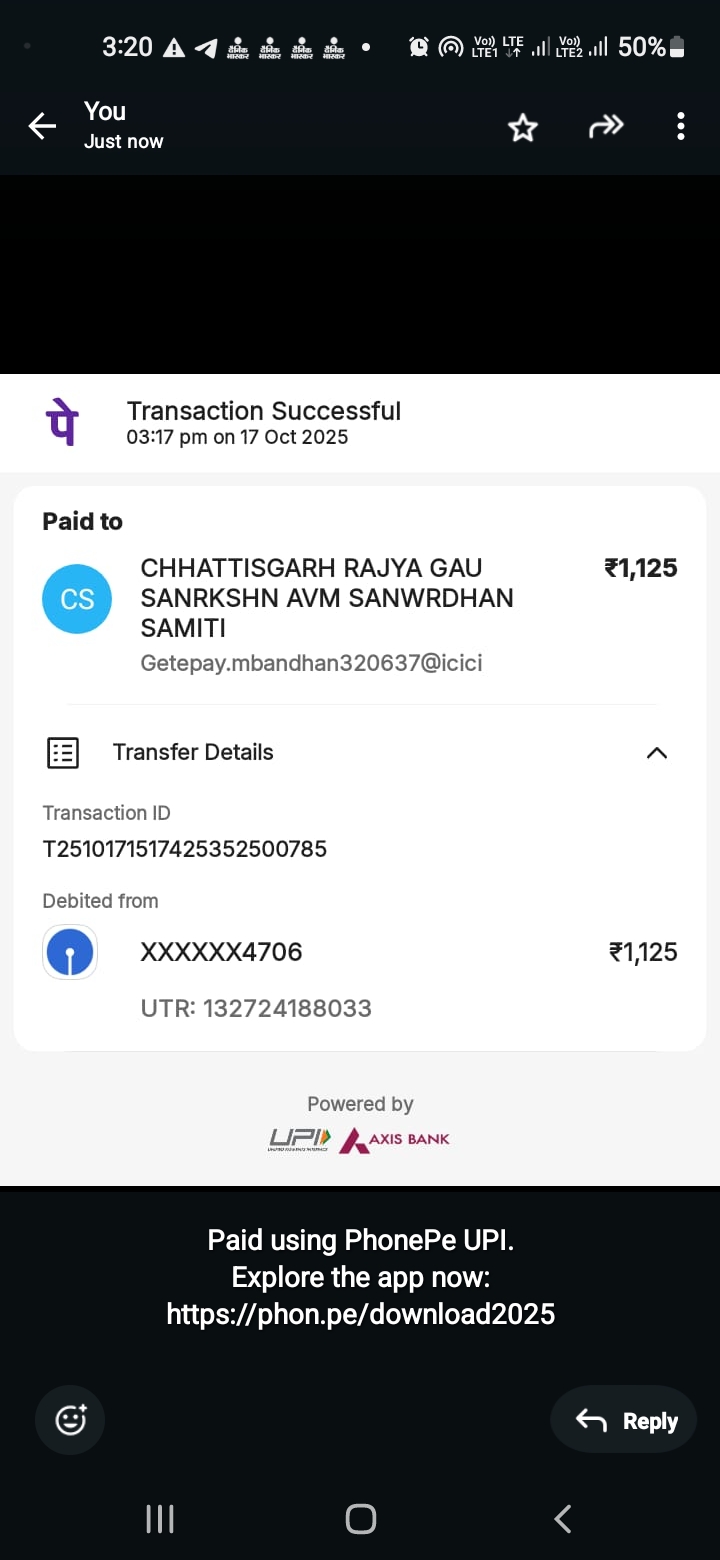Open the phon.pe download link

point(360,1313)
